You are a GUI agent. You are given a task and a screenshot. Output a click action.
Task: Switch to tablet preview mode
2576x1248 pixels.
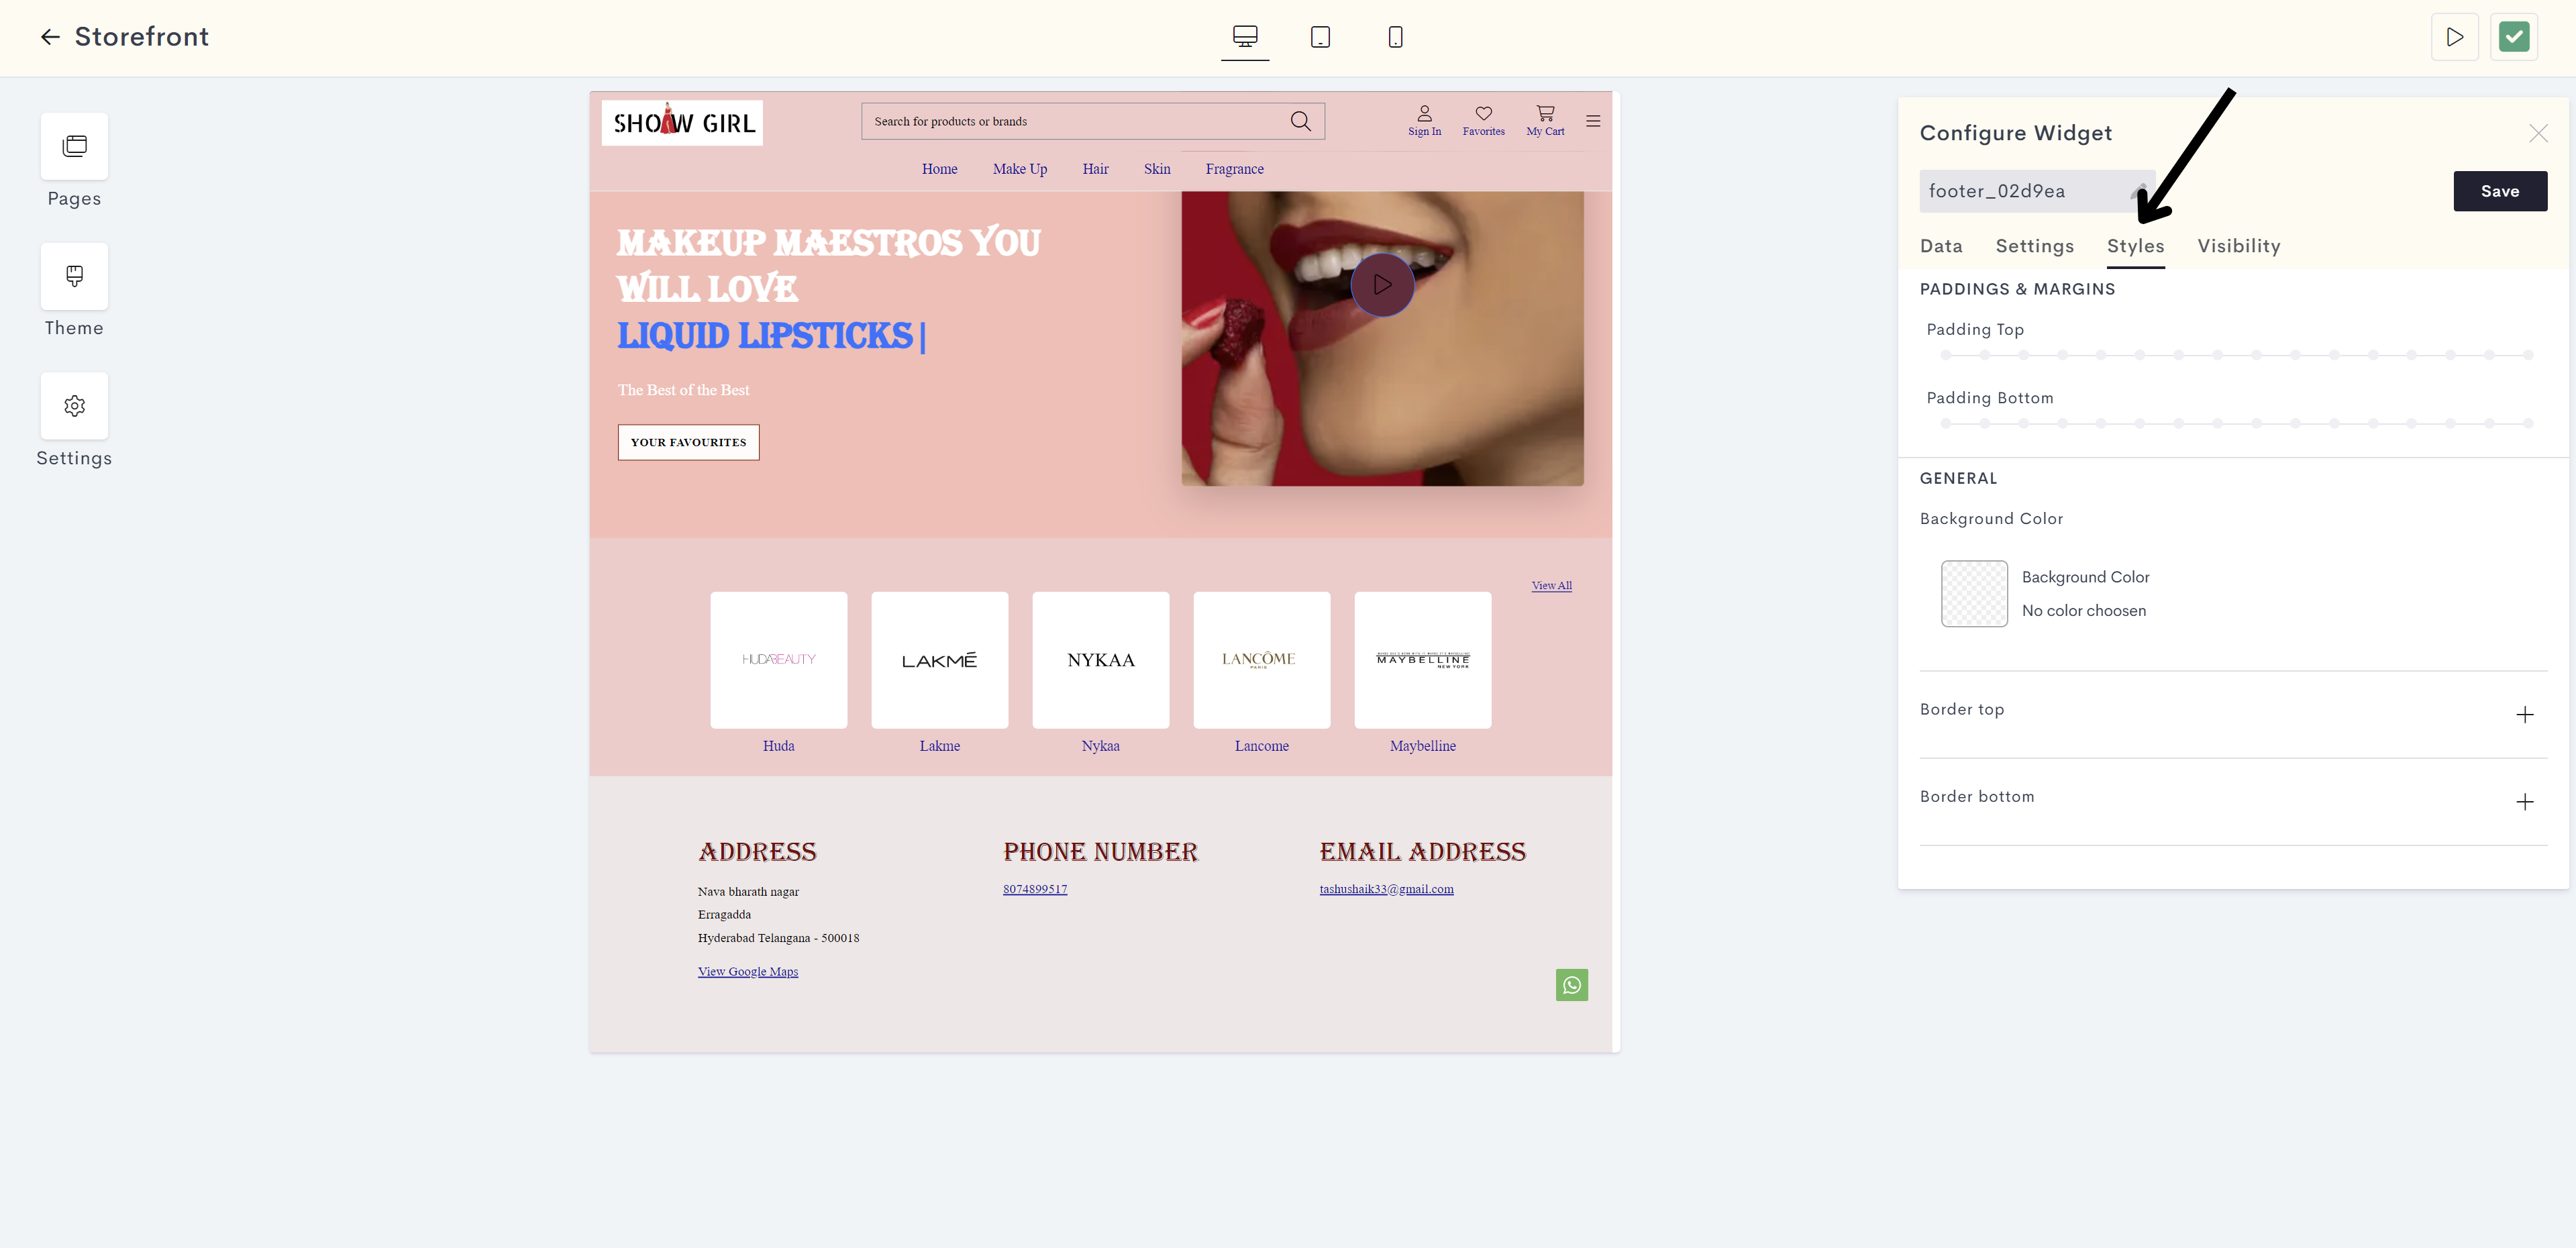click(x=1320, y=37)
